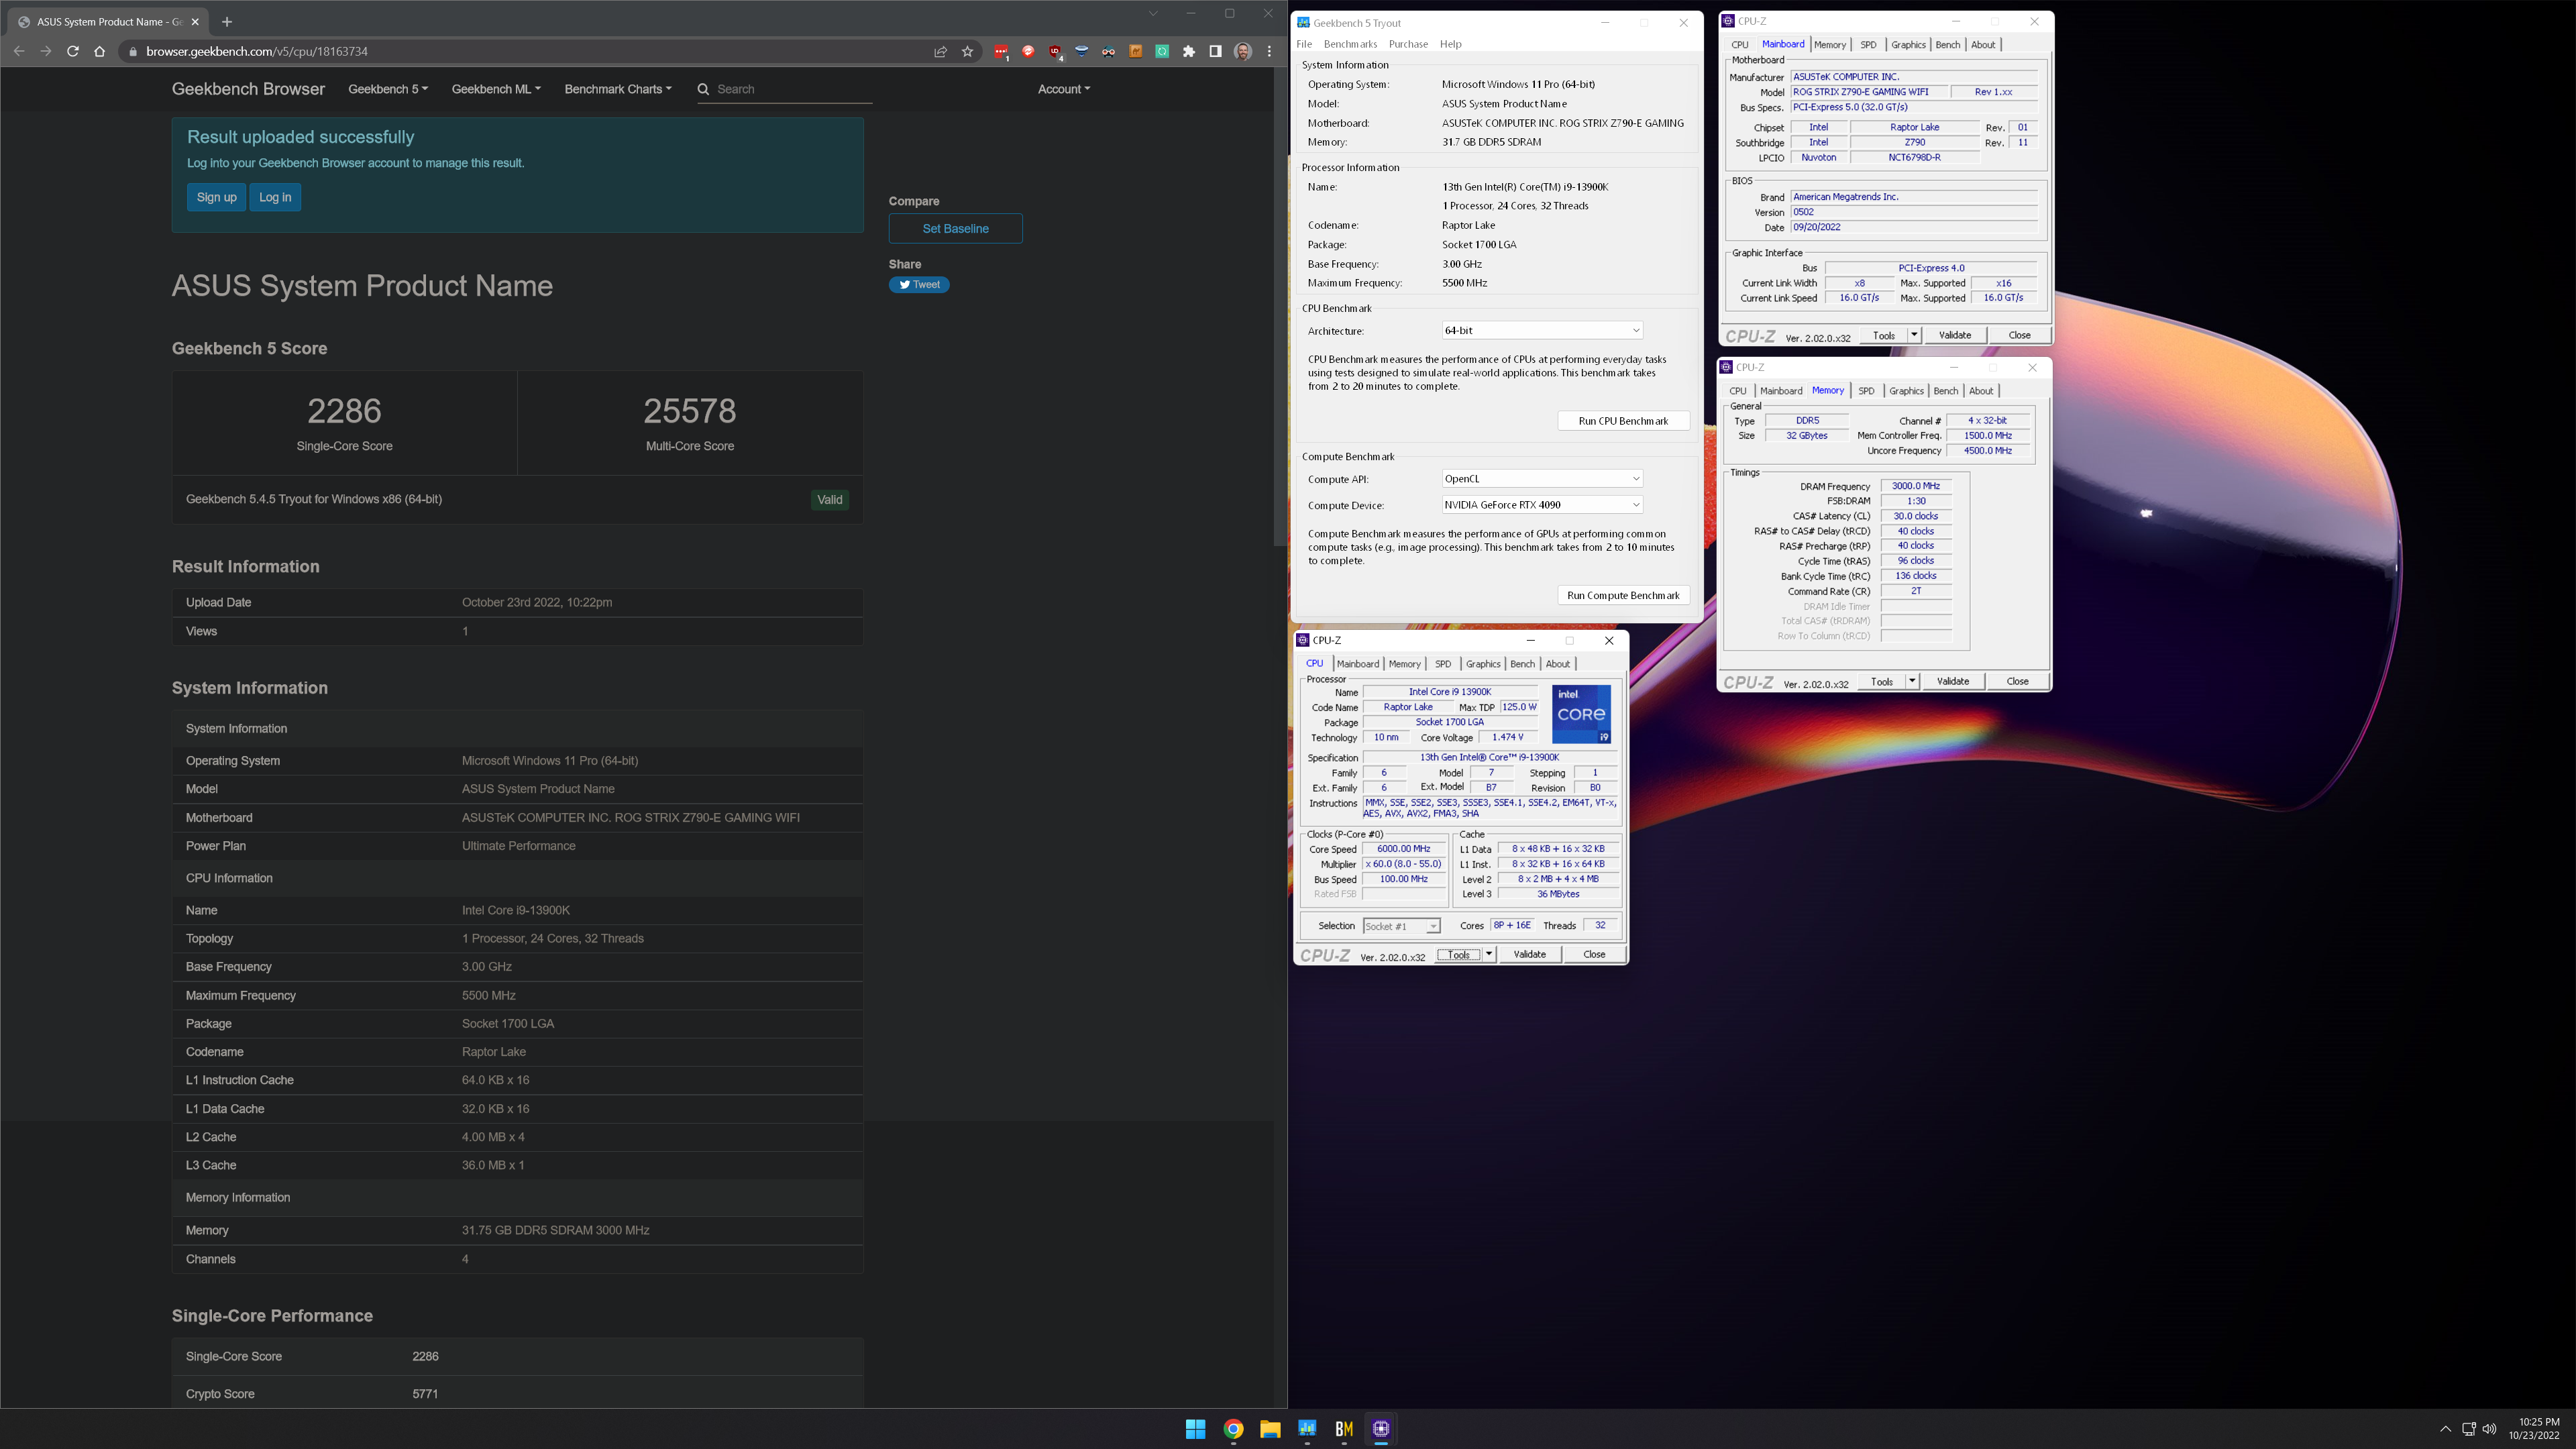Open Windows Start menu
This screenshot has width=2576, height=1449.
(1195, 1429)
